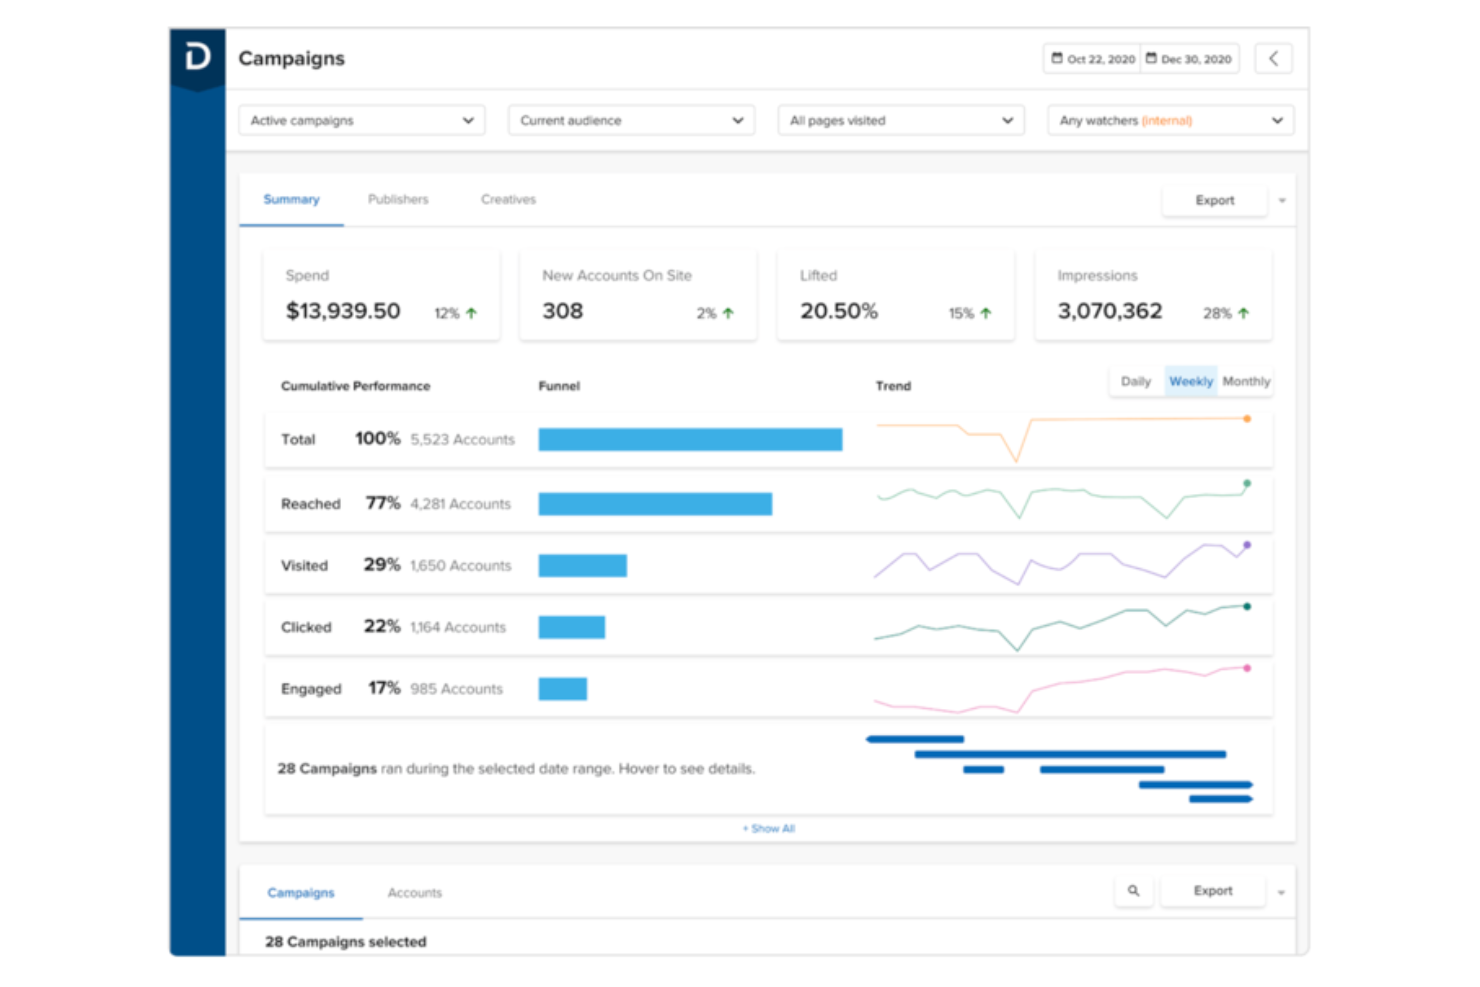Image resolution: width=1480 pixels, height=987 pixels.
Task: Click '4,281 Accounts' text in Reached row
Action: coord(460,504)
